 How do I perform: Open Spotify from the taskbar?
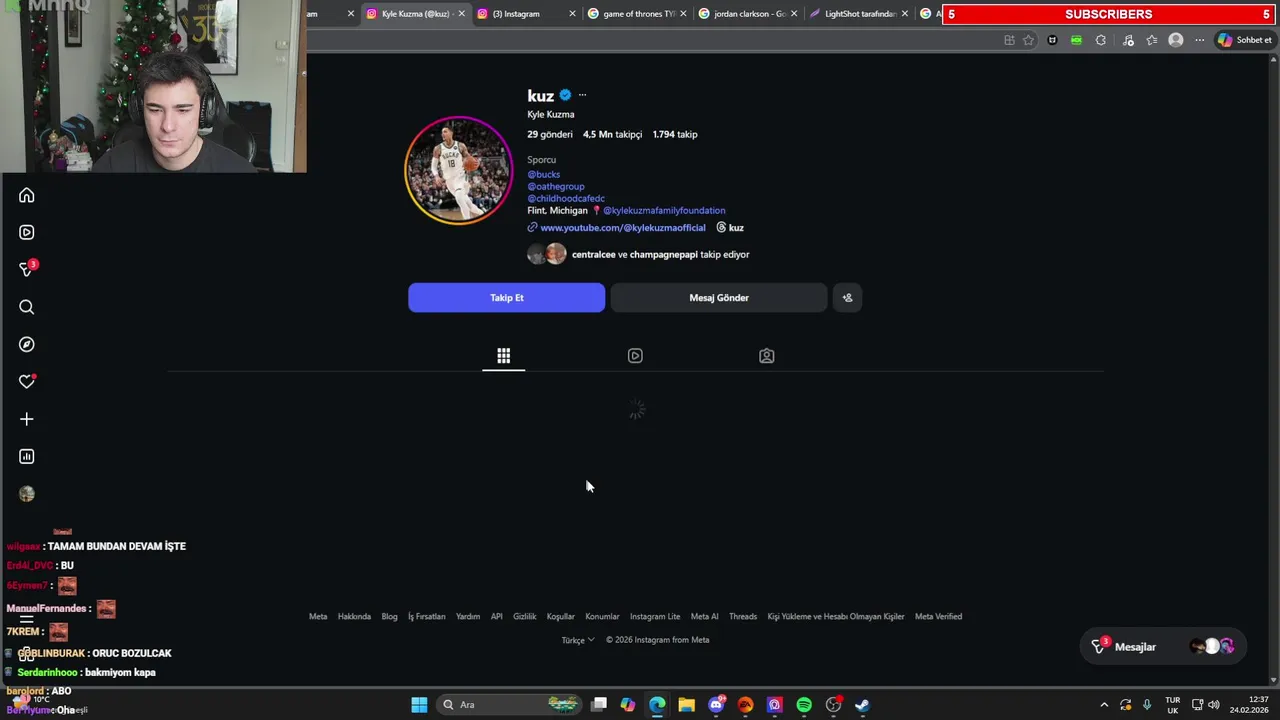[x=804, y=705]
